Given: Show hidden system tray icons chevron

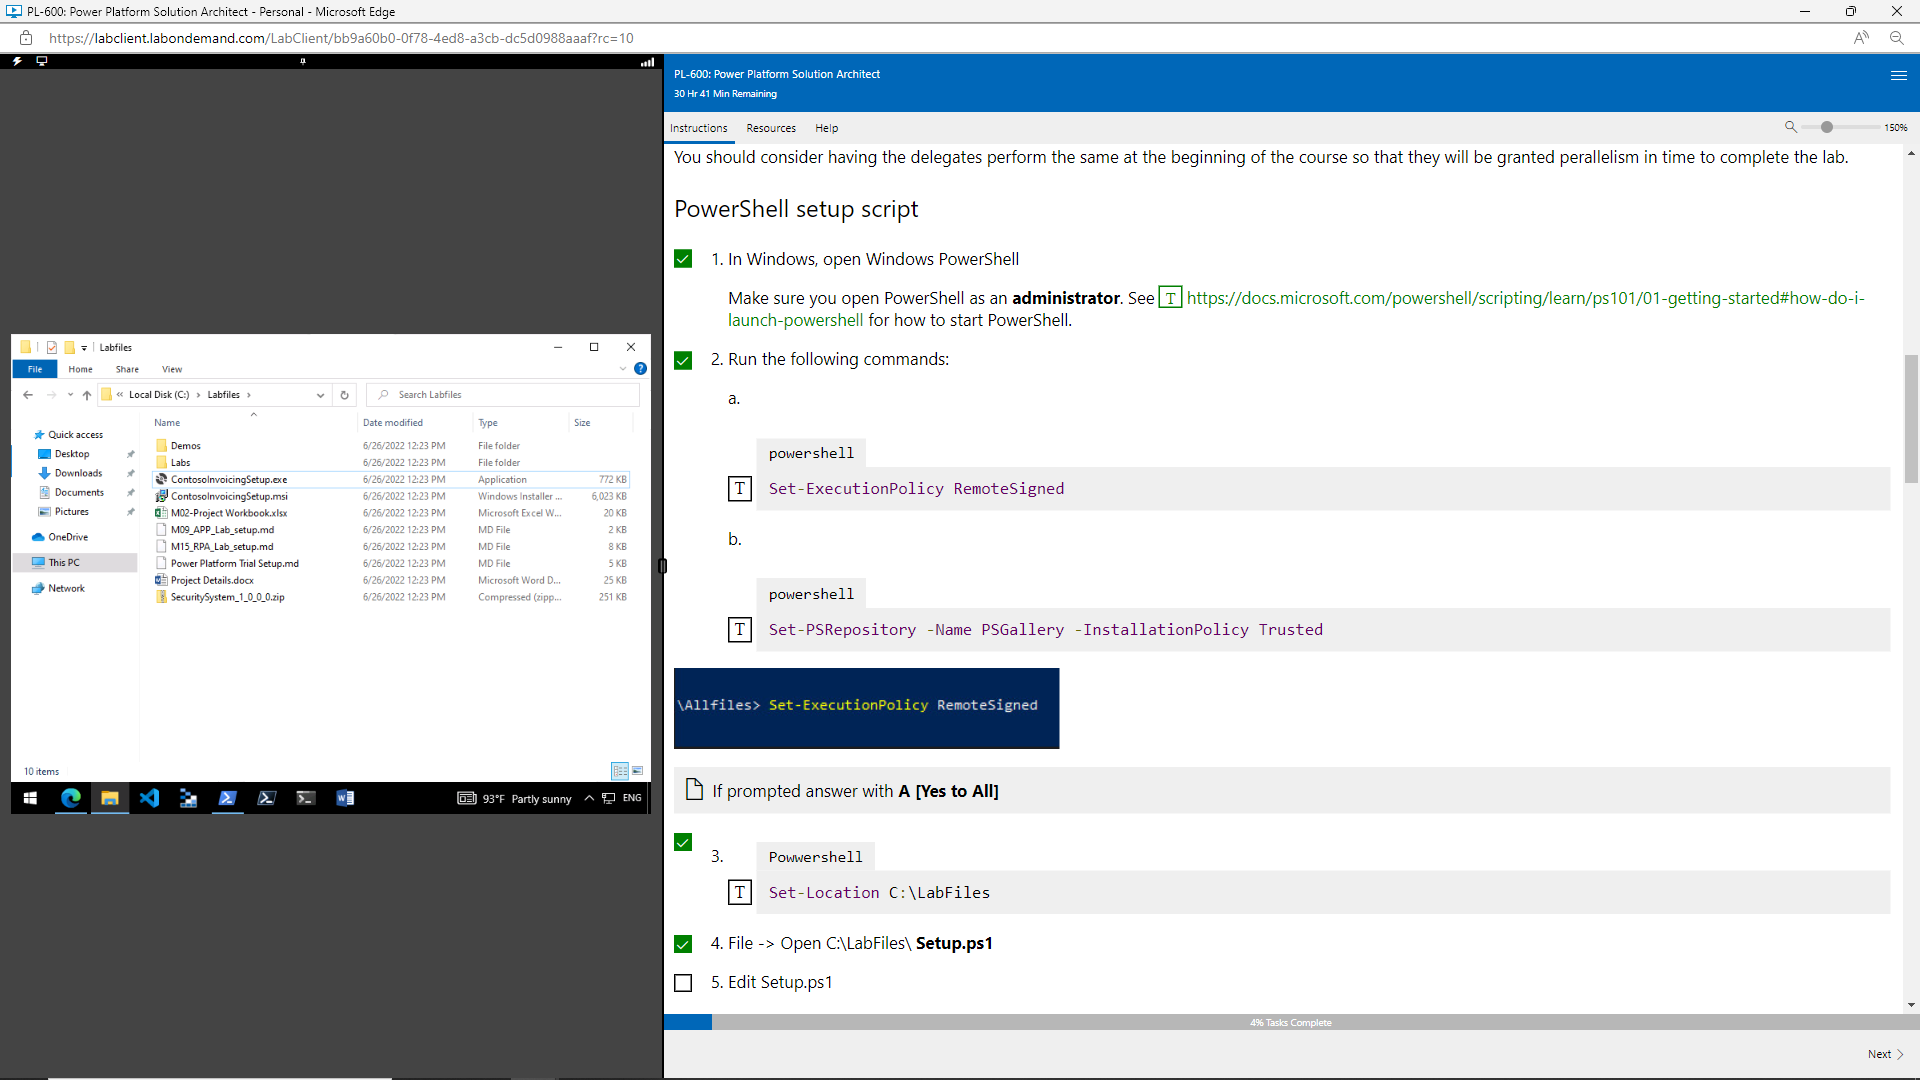Looking at the screenshot, I should [589, 798].
